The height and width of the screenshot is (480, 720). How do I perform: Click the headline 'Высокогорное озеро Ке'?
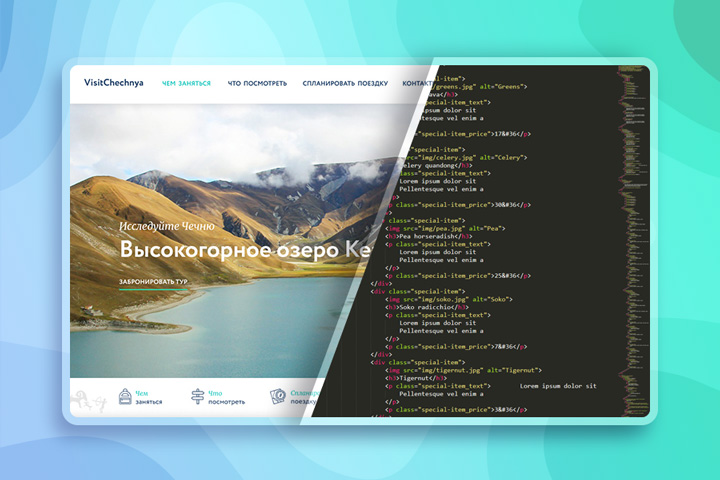click(245, 250)
